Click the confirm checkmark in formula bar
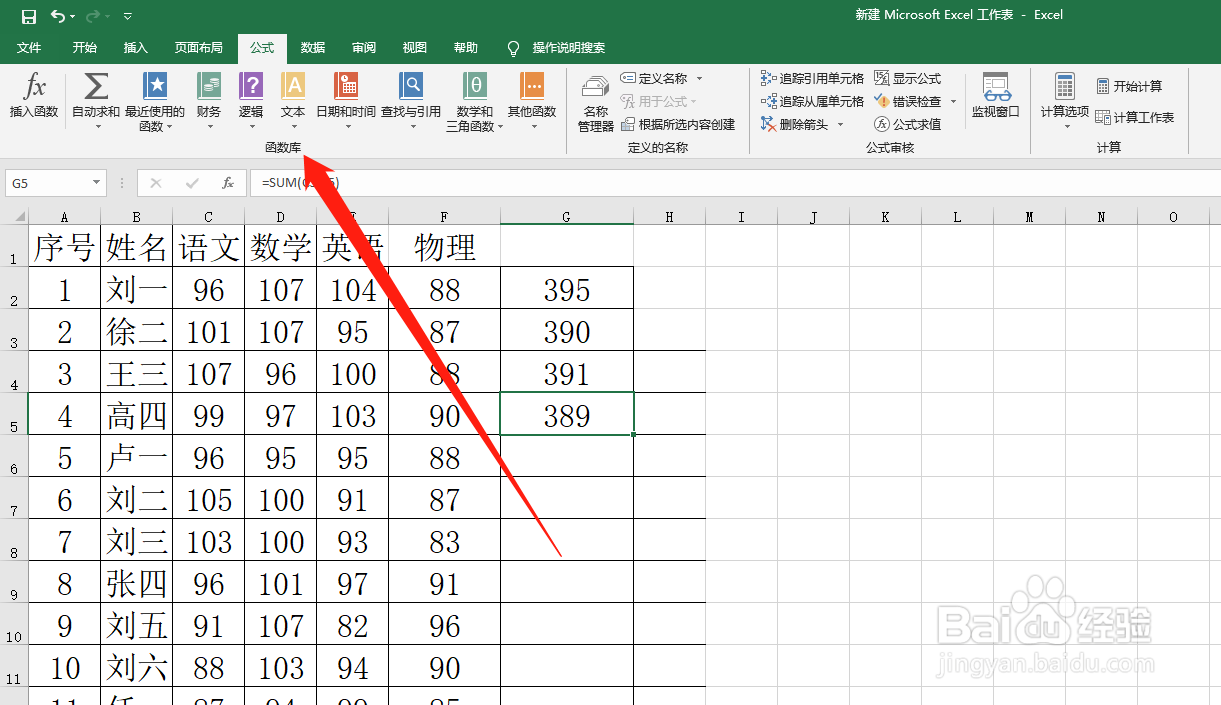The image size is (1221, 705). 192,183
